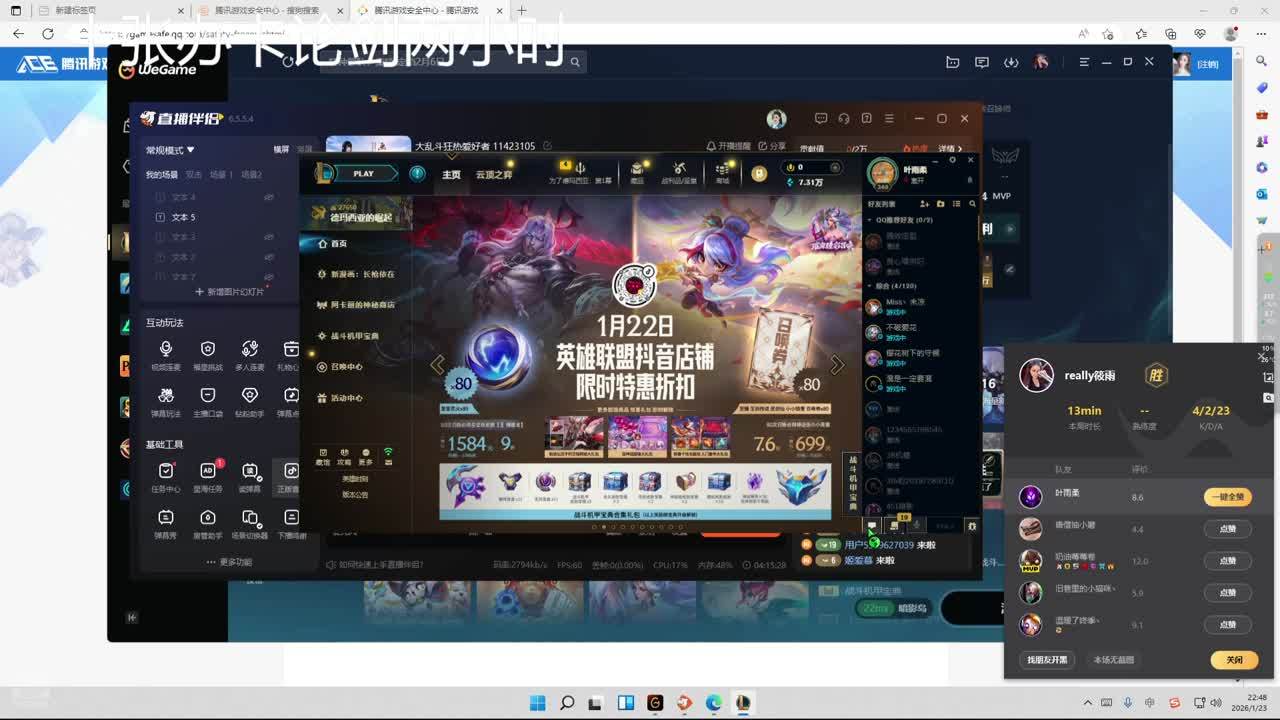Expand the 常规模式 mode dropdown
This screenshot has width=1280, height=720.
pos(170,150)
